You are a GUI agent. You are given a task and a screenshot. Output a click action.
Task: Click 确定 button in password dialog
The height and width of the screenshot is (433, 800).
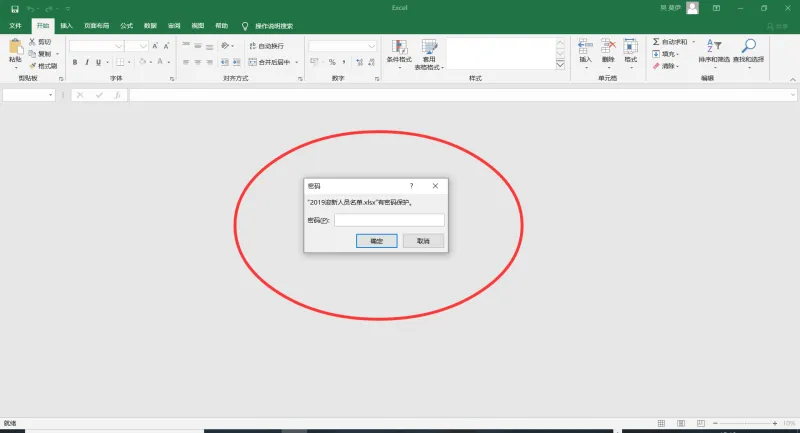coord(377,241)
